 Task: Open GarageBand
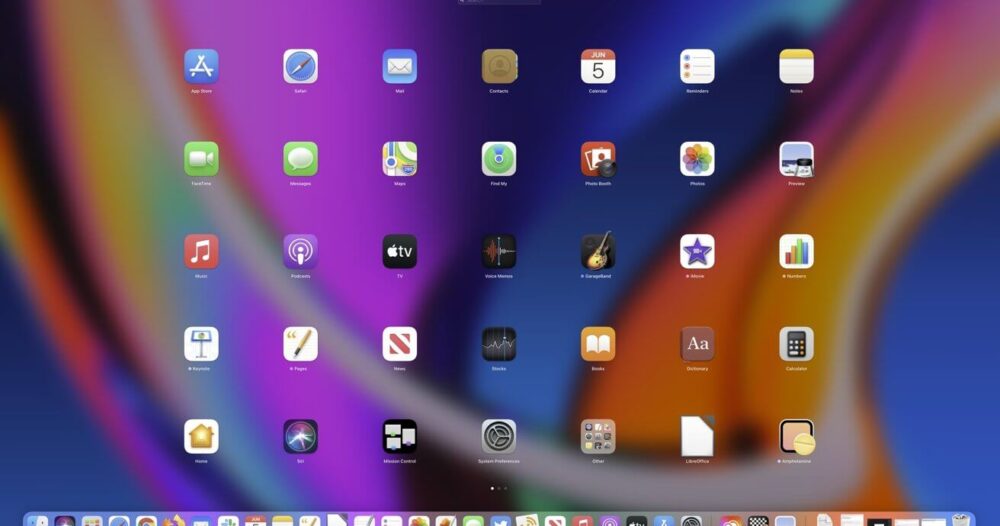pyautogui.click(x=598, y=251)
